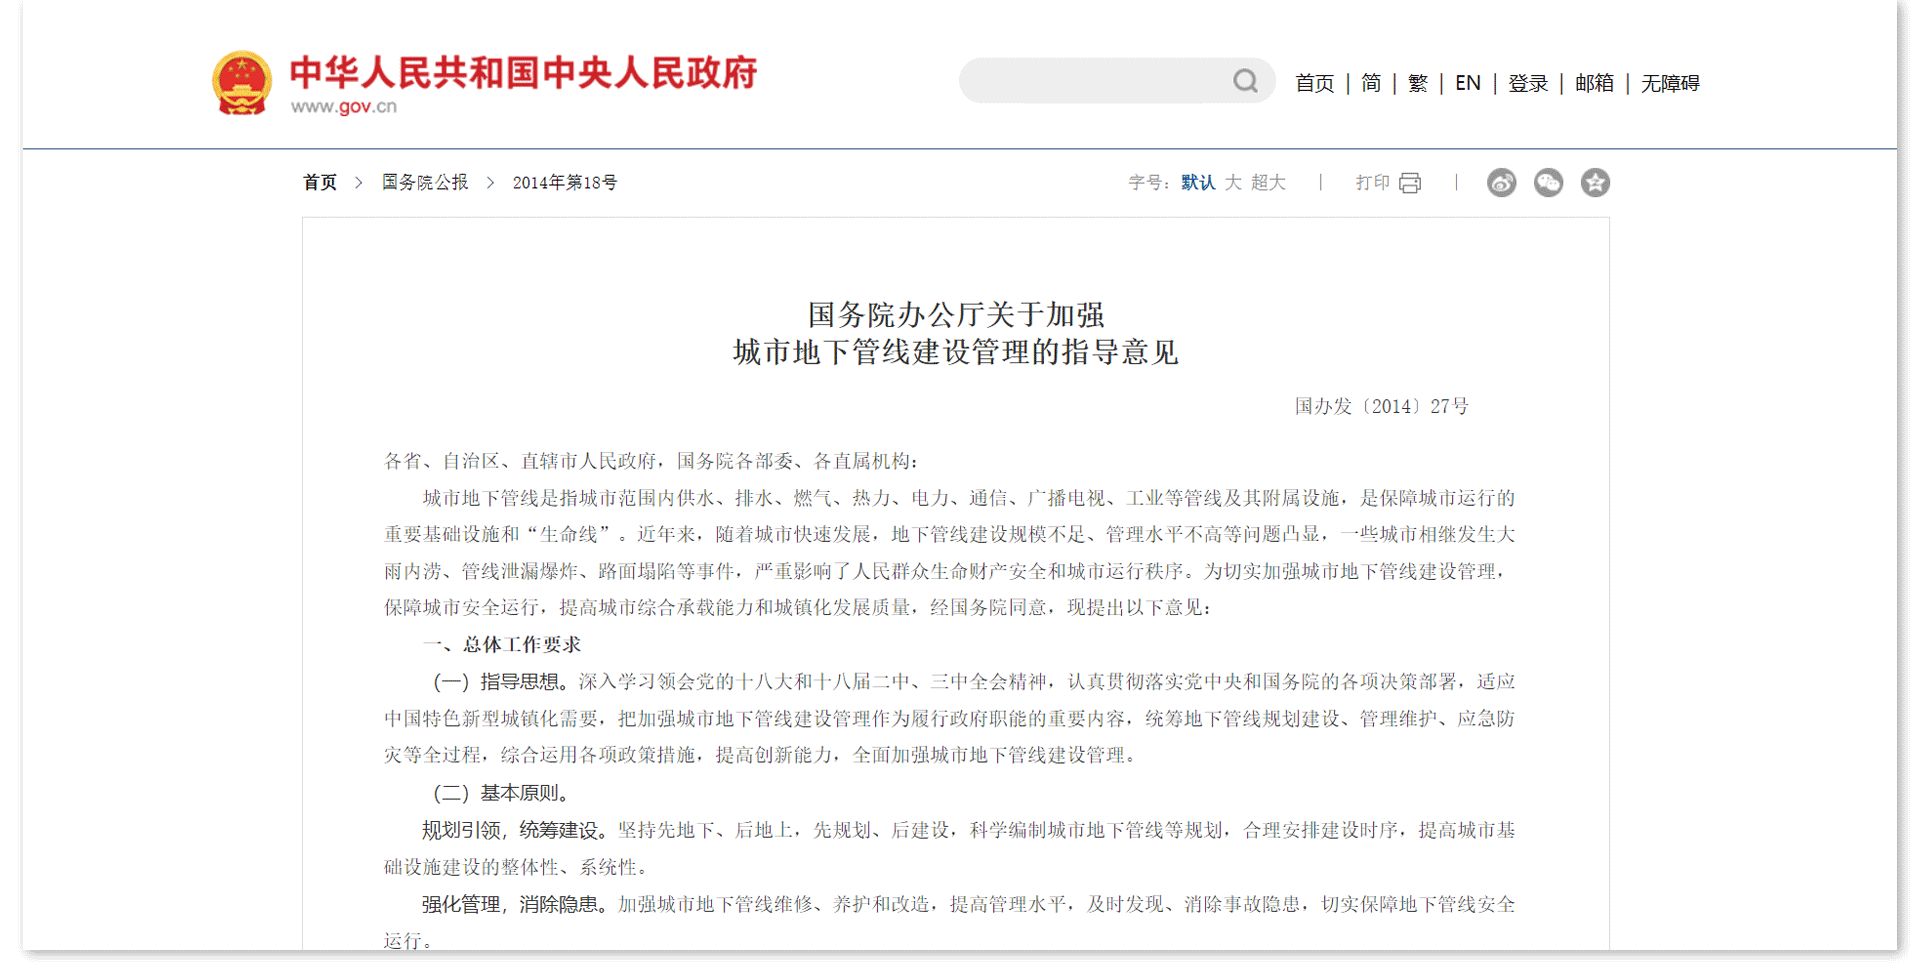Click the star icon to favorite the page

[x=1595, y=182]
